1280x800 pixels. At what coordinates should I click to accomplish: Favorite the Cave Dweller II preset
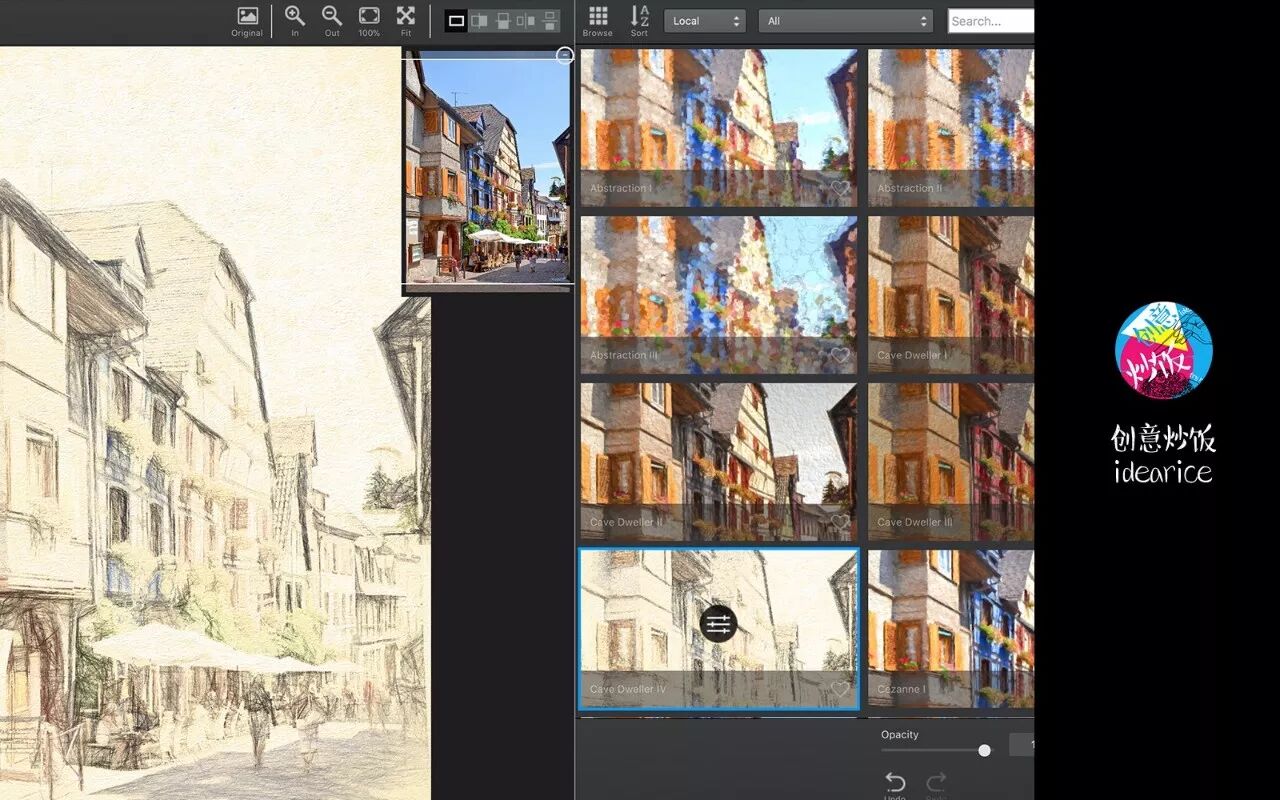tap(840, 522)
